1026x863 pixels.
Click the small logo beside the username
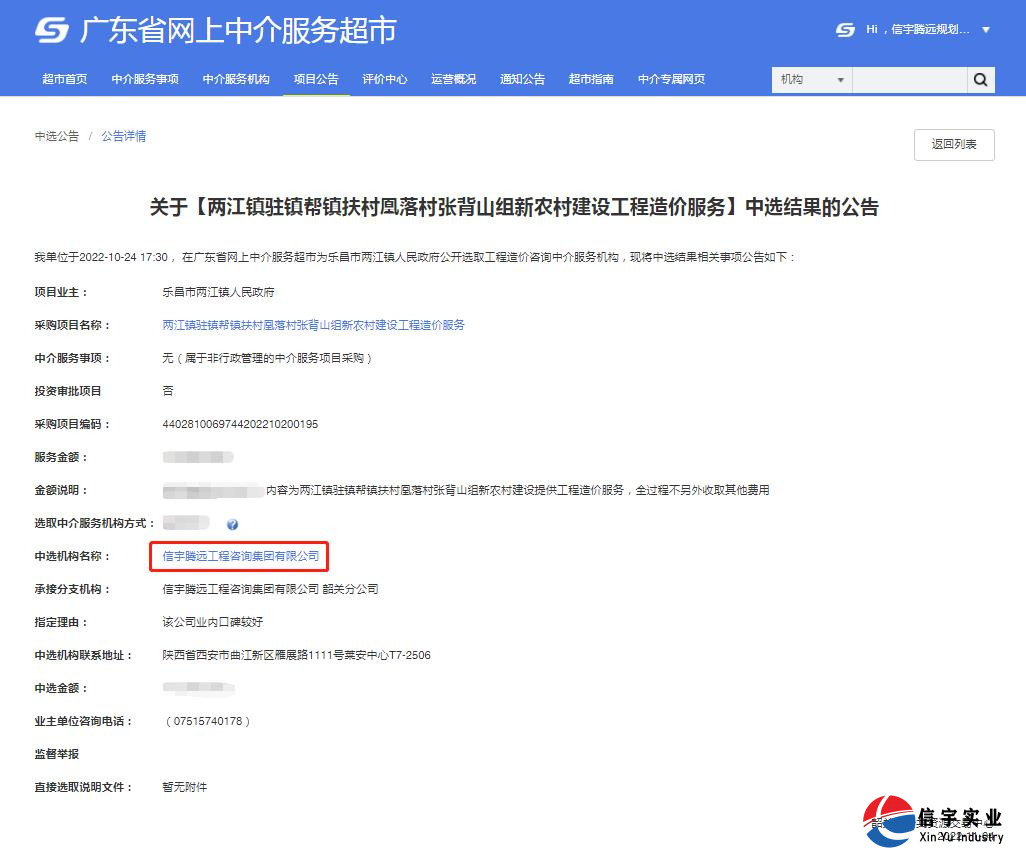[x=843, y=30]
